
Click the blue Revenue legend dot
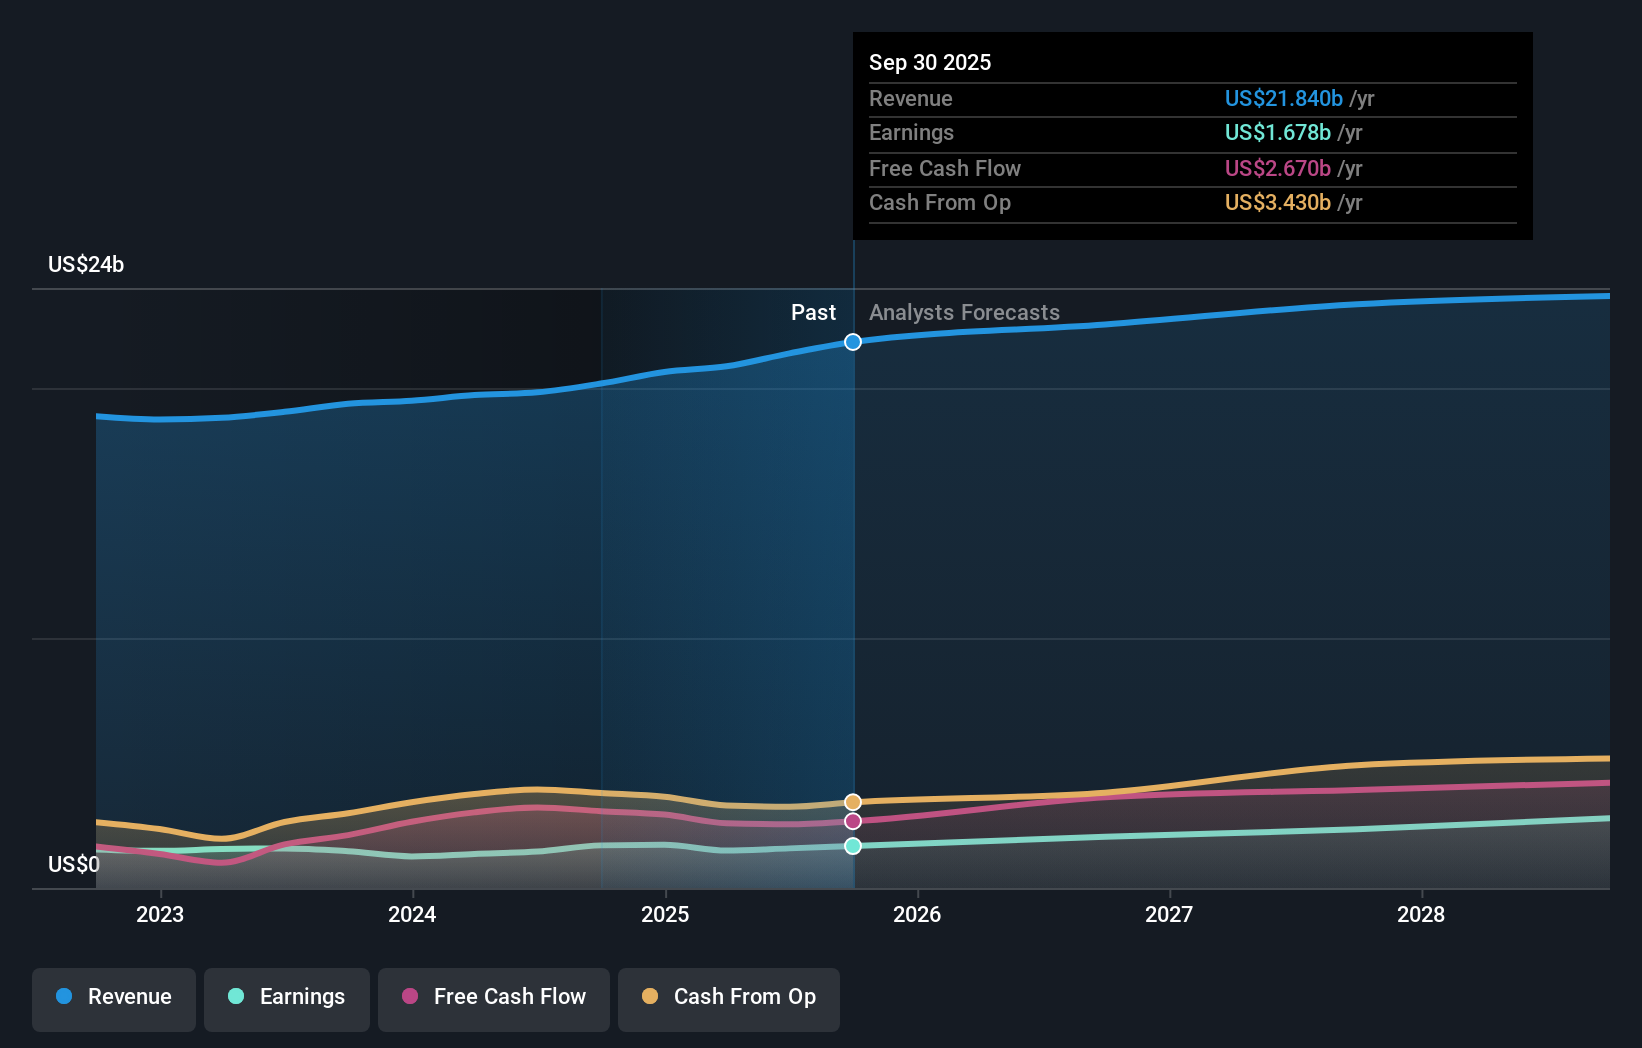coord(62,997)
